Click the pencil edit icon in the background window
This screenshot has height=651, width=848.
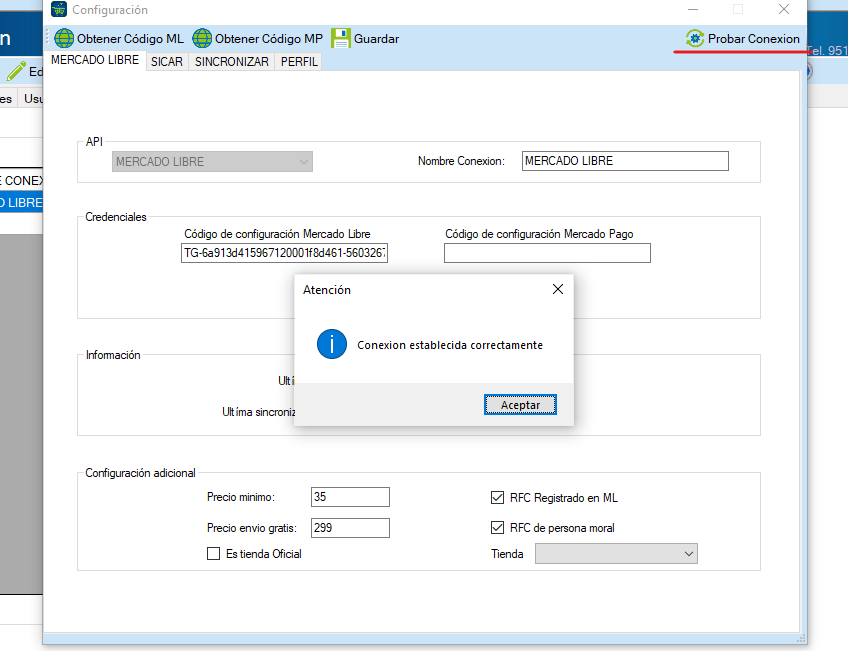pyautogui.click(x=16, y=71)
